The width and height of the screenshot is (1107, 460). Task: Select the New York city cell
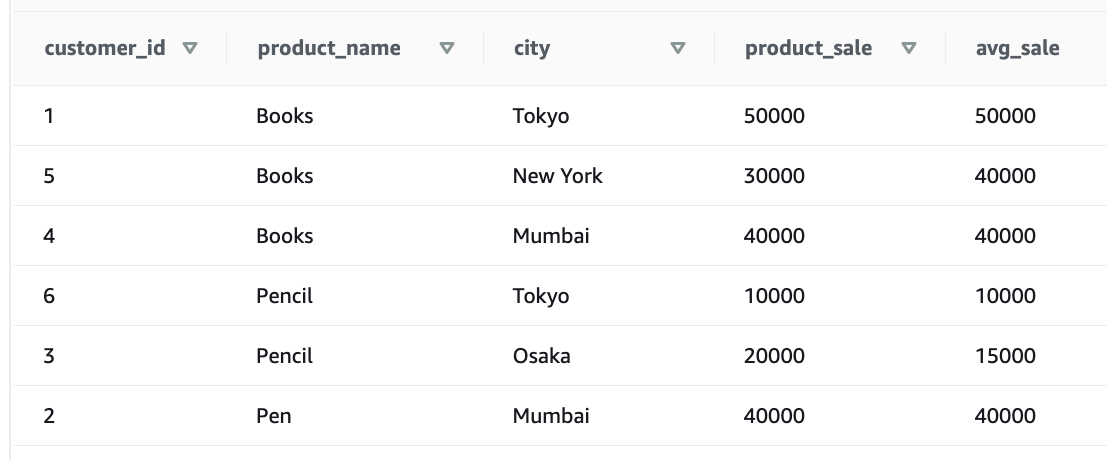(558, 176)
